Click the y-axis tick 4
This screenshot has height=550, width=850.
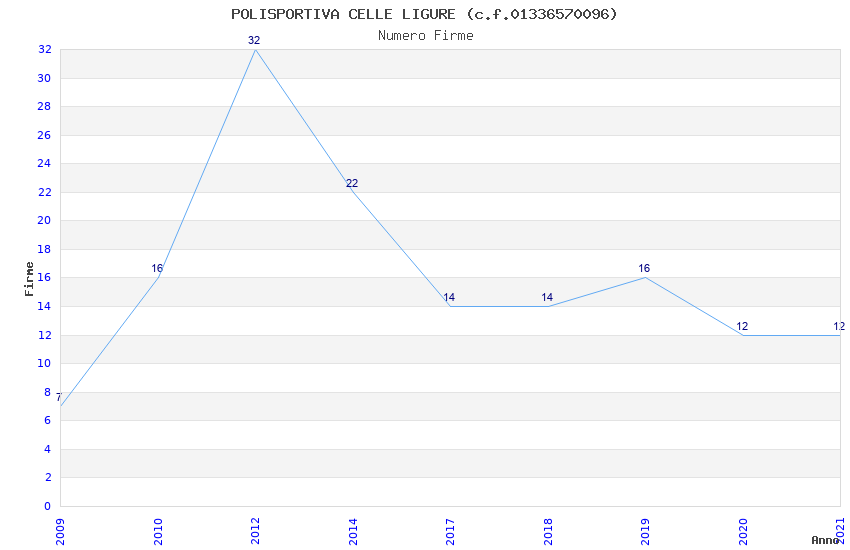click(x=48, y=449)
